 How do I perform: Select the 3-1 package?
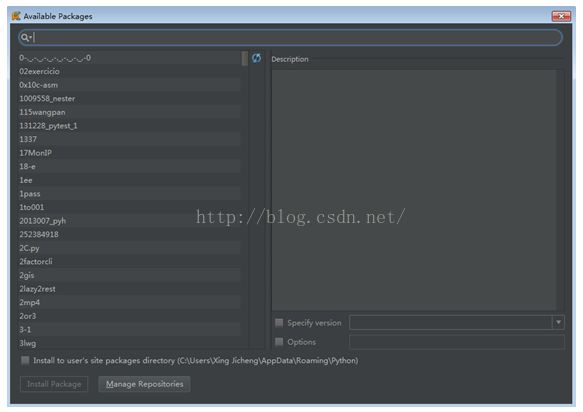[x=129, y=329]
